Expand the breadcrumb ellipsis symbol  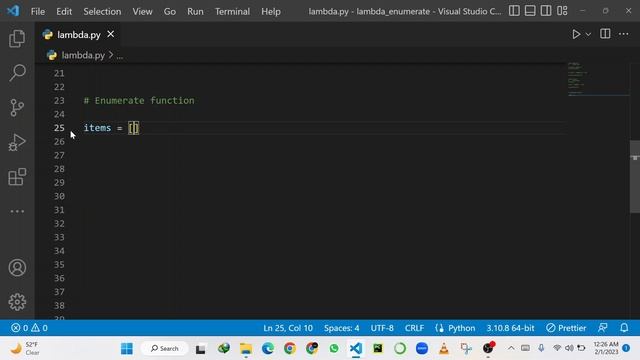click(120, 56)
